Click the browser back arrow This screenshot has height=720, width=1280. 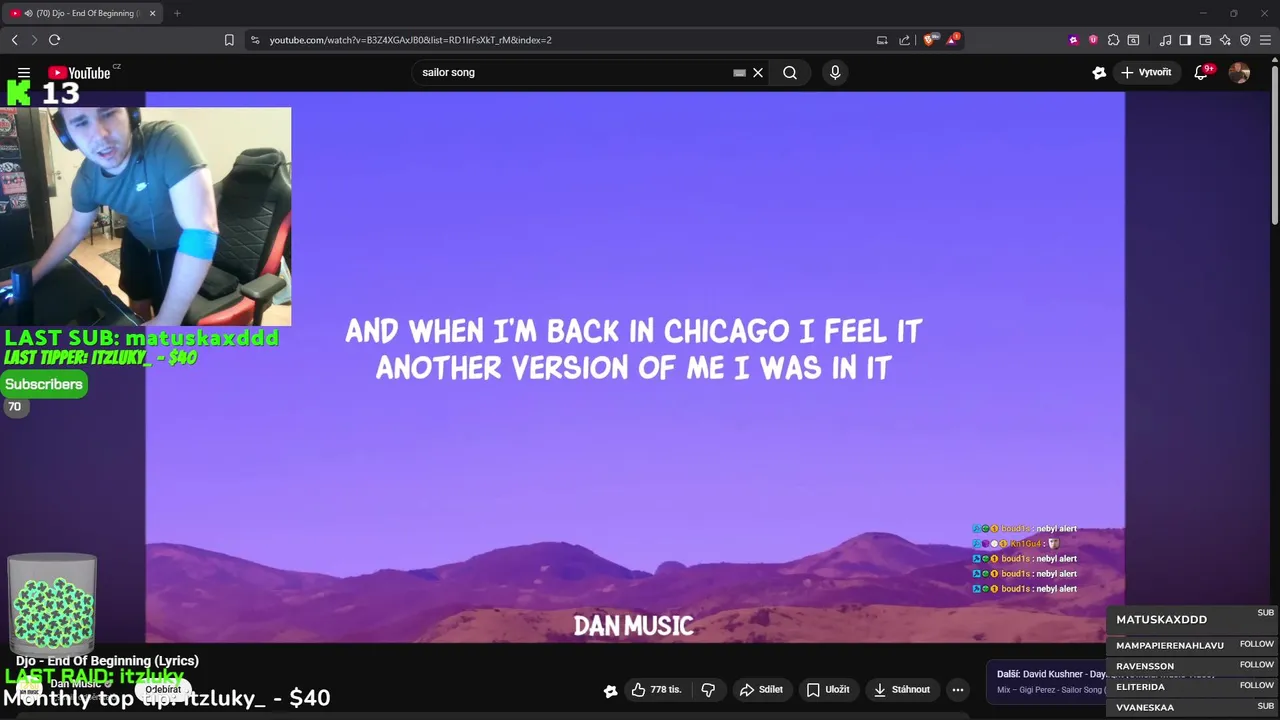(14, 40)
